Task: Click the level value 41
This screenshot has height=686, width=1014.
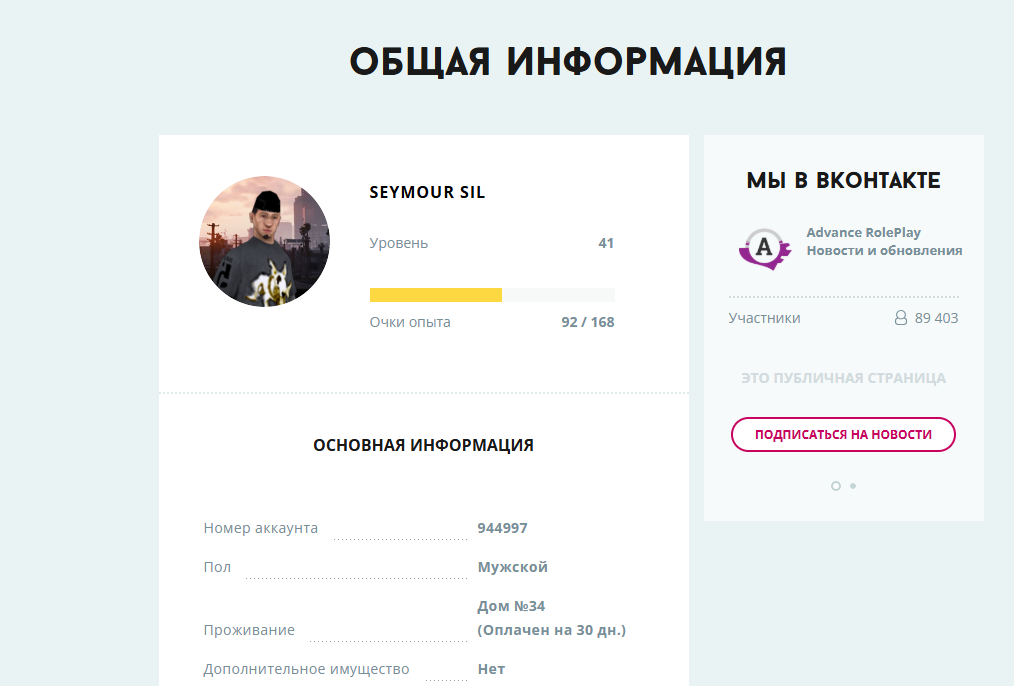Action: [x=606, y=243]
